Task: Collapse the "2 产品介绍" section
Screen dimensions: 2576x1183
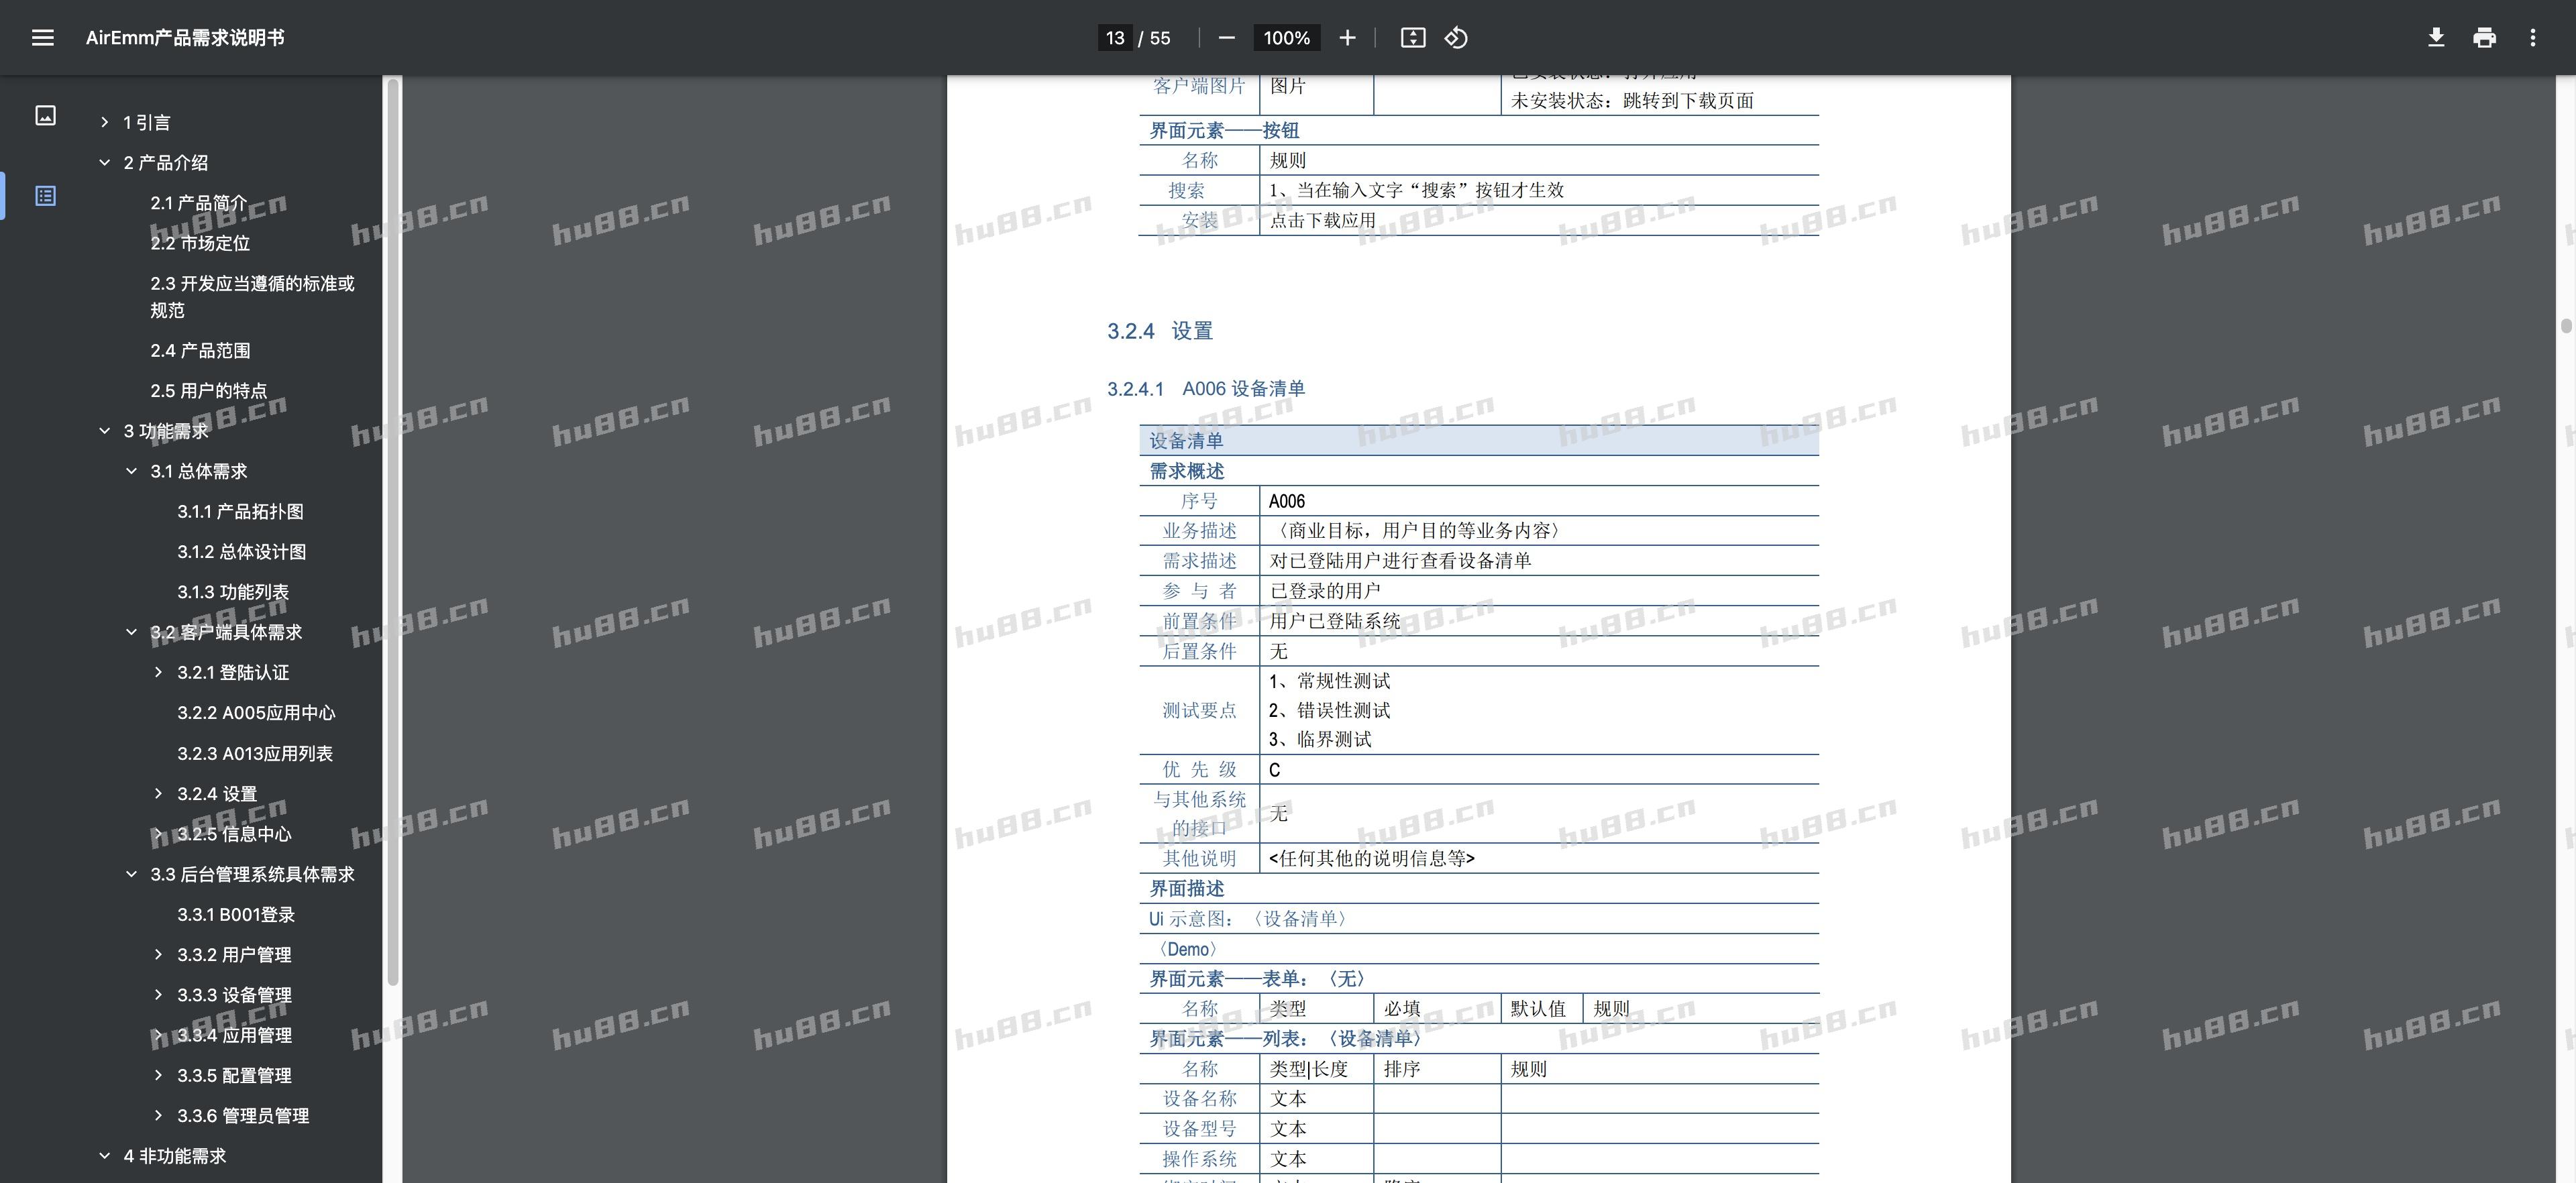Action: point(106,161)
